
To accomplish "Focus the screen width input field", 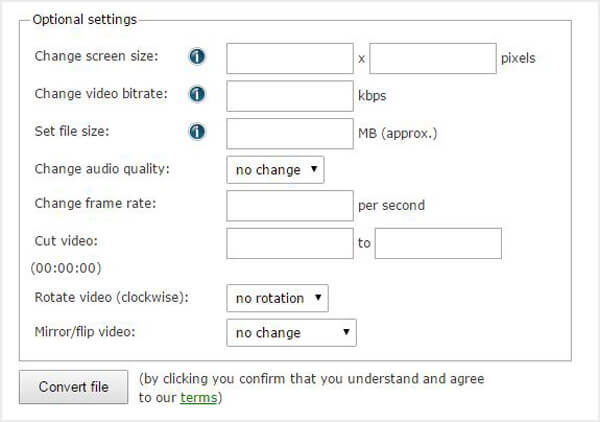I will tap(290, 58).
